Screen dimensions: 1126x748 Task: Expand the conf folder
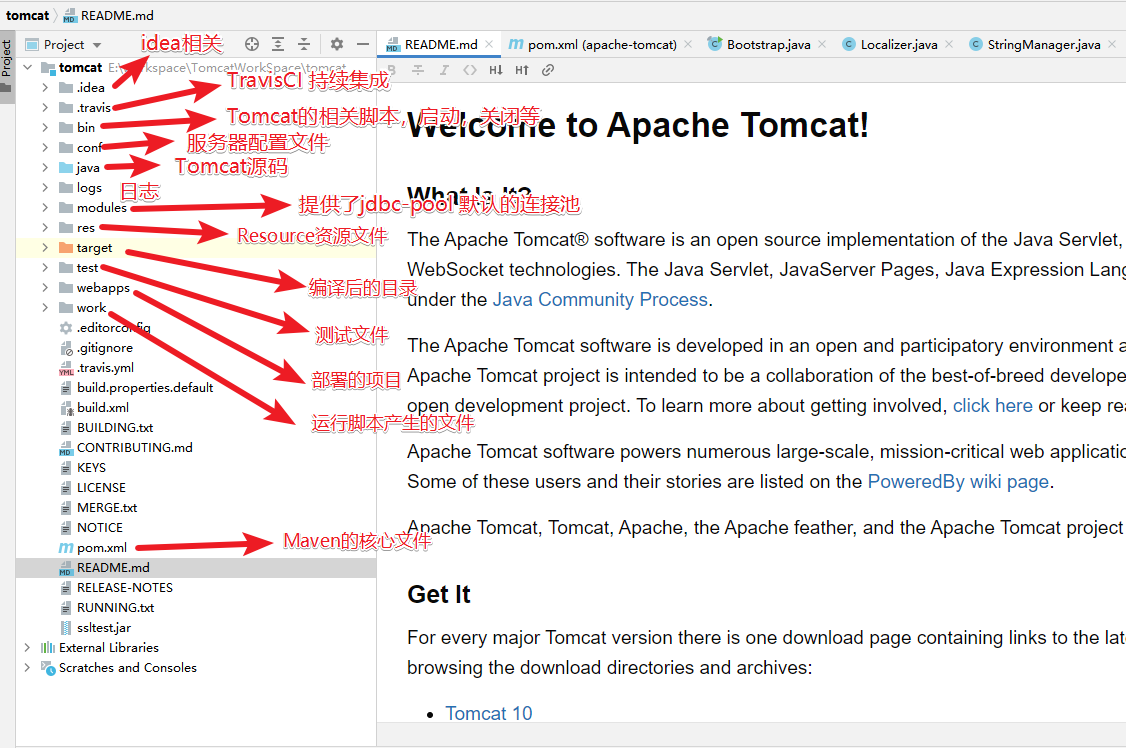pyautogui.click(x=45, y=148)
